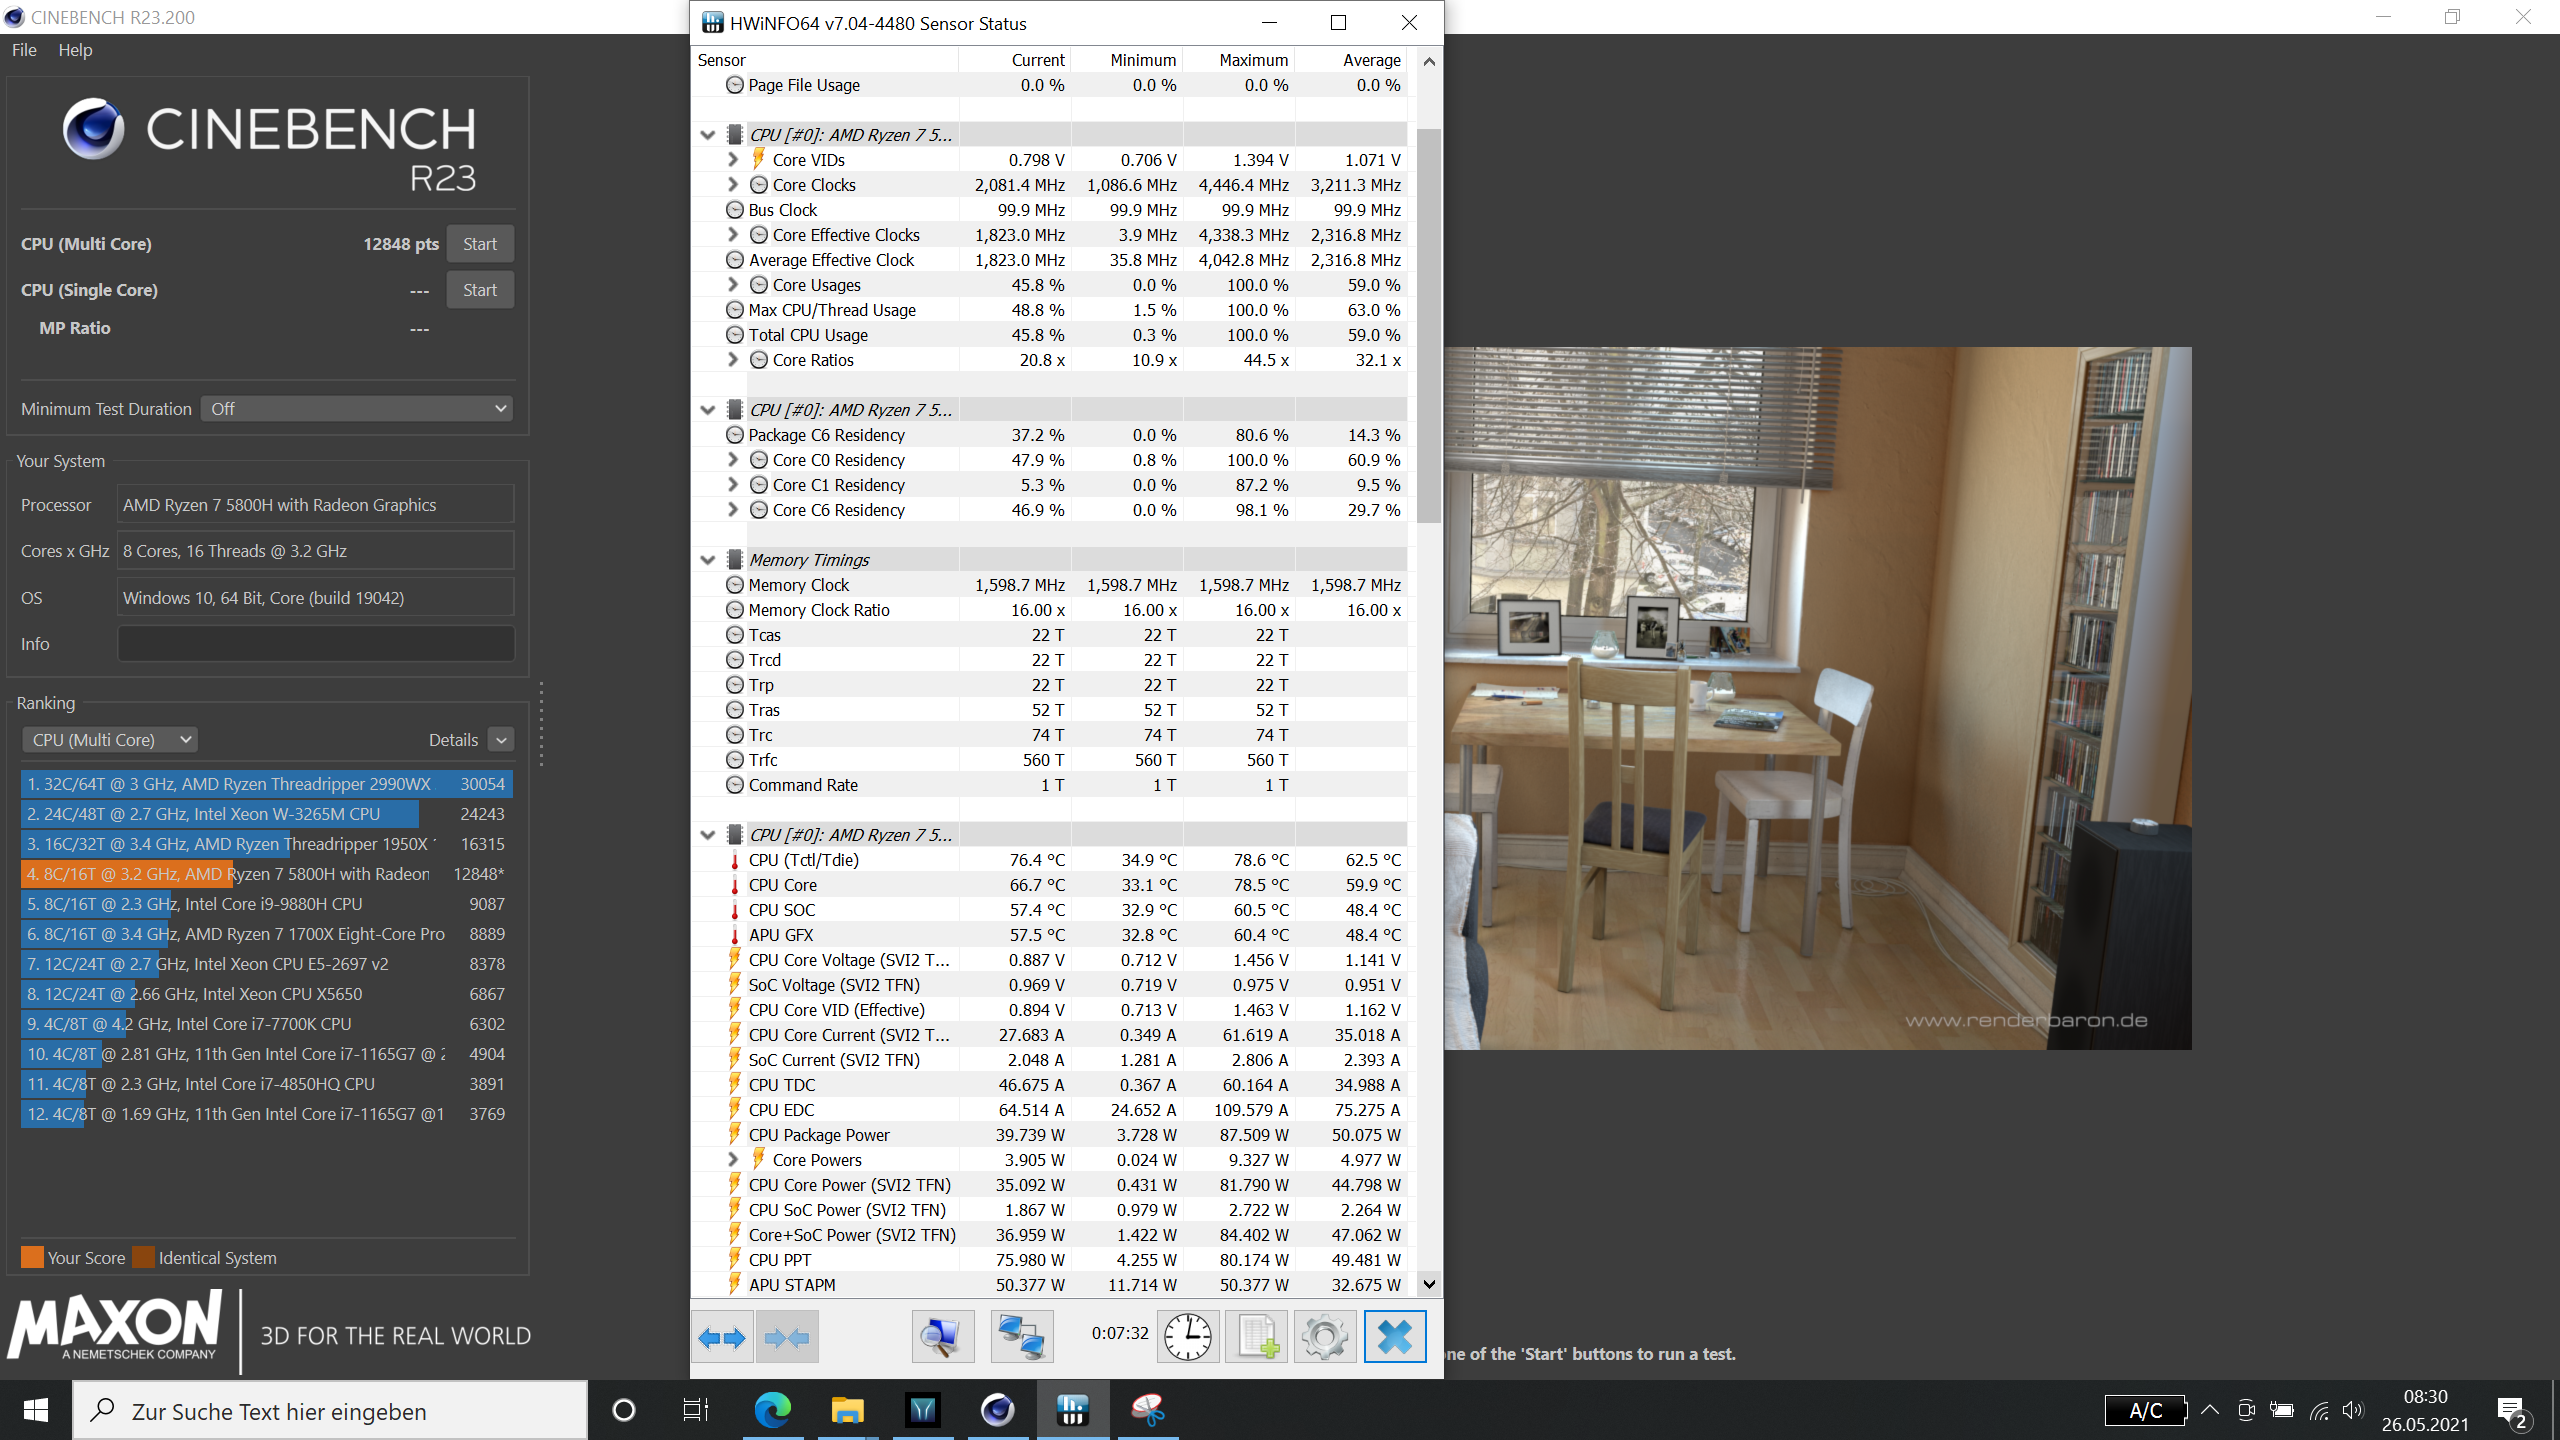
Task: Open the Help menu
Action: coord(75,50)
